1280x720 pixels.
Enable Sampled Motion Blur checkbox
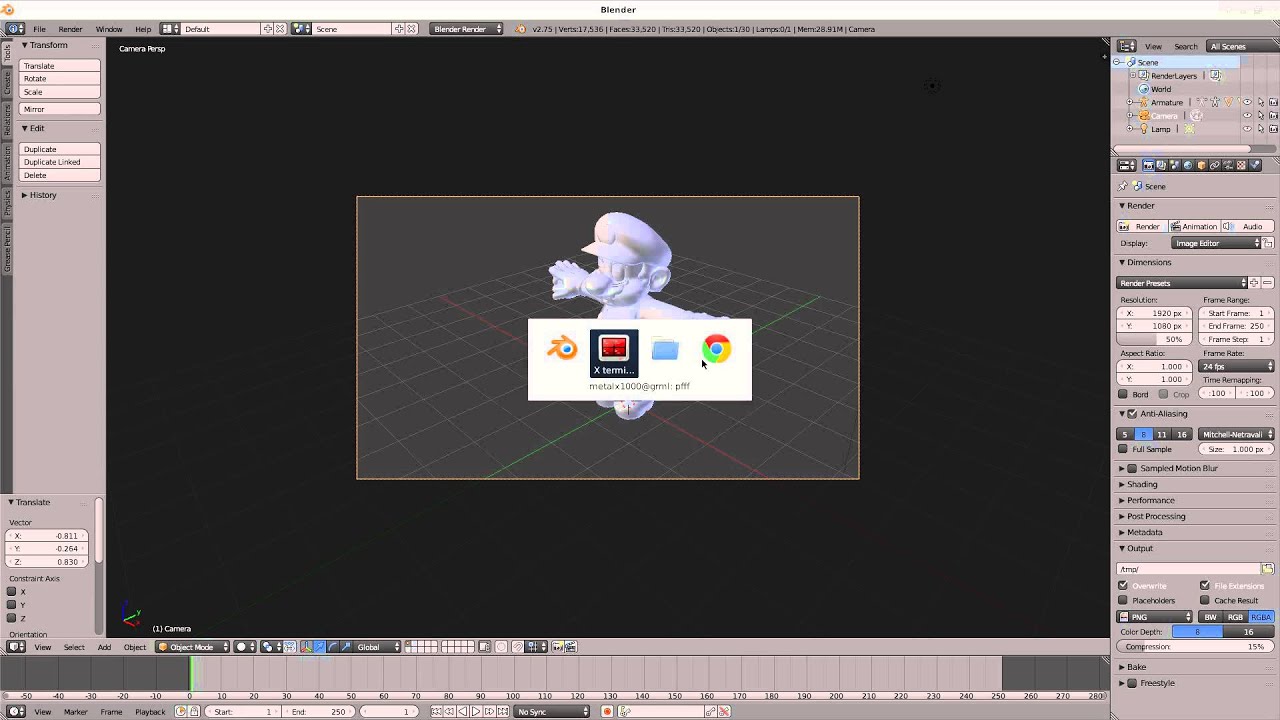[1132, 468]
